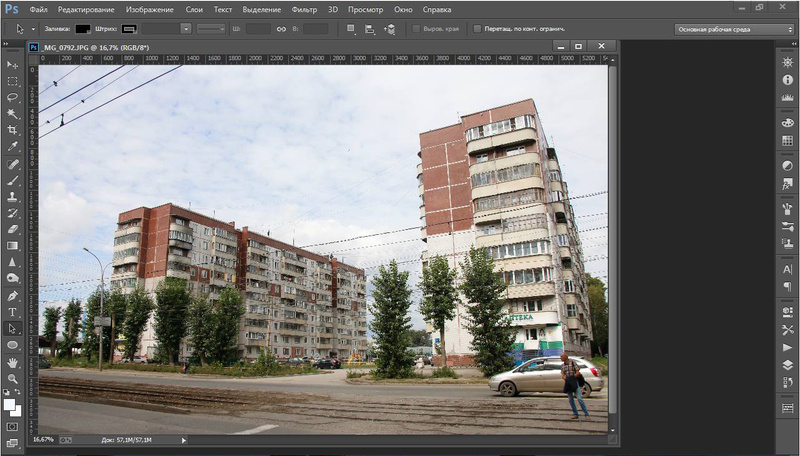Open the 'Изображение' menu

click(149, 9)
